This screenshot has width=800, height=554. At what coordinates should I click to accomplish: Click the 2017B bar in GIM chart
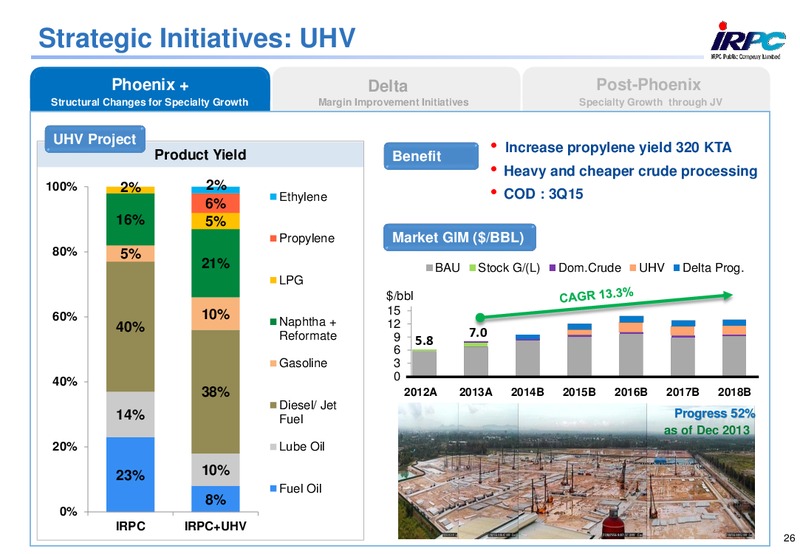[683, 348]
